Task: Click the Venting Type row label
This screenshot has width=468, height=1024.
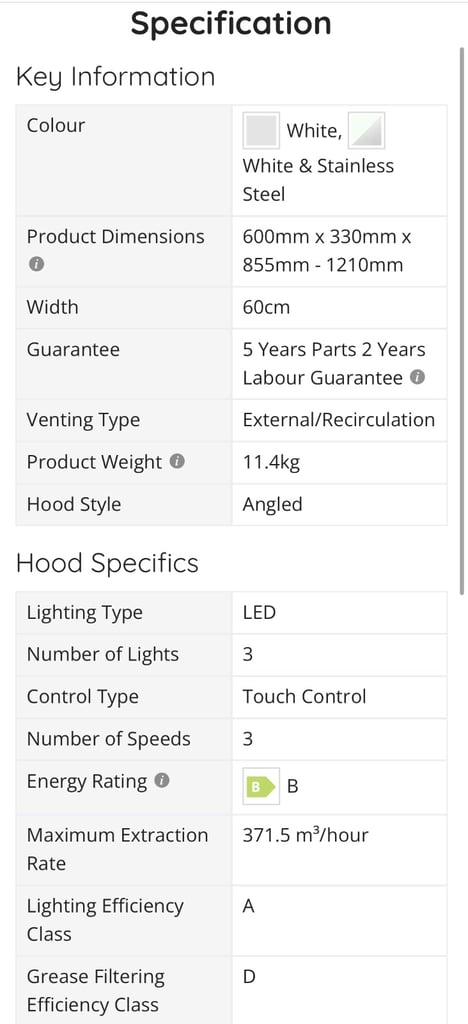Action: [x=83, y=420]
